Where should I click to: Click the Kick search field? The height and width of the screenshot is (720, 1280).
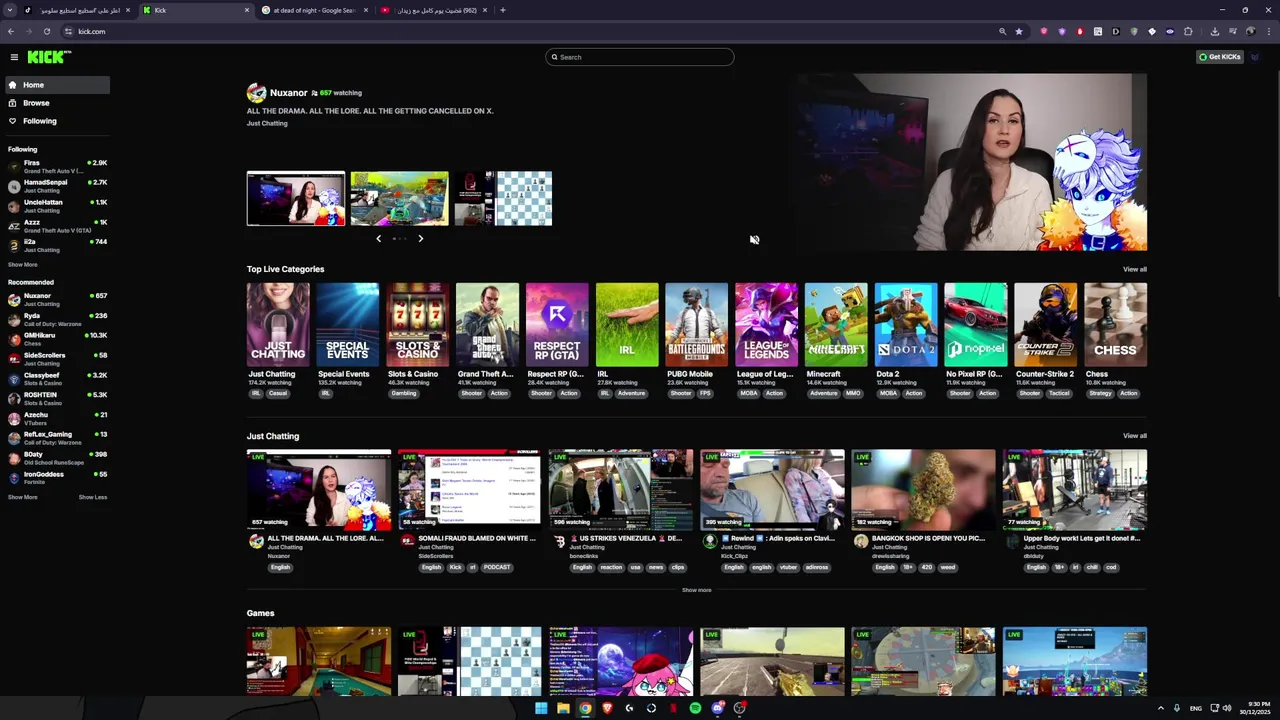tap(640, 57)
